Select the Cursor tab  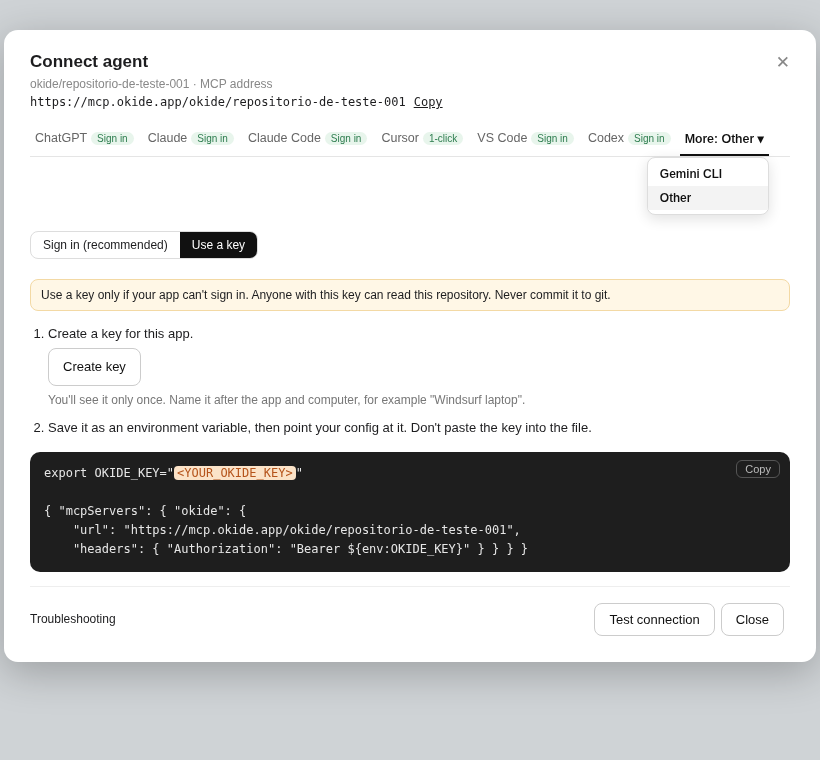pyautogui.click(x=422, y=138)
